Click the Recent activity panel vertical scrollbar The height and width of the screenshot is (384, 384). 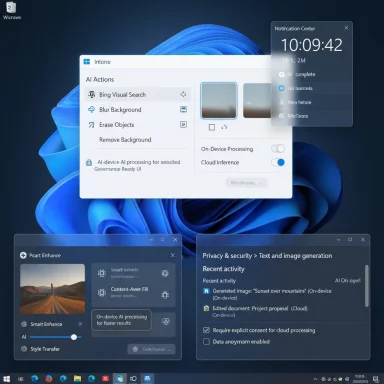[x=367, y=286]
